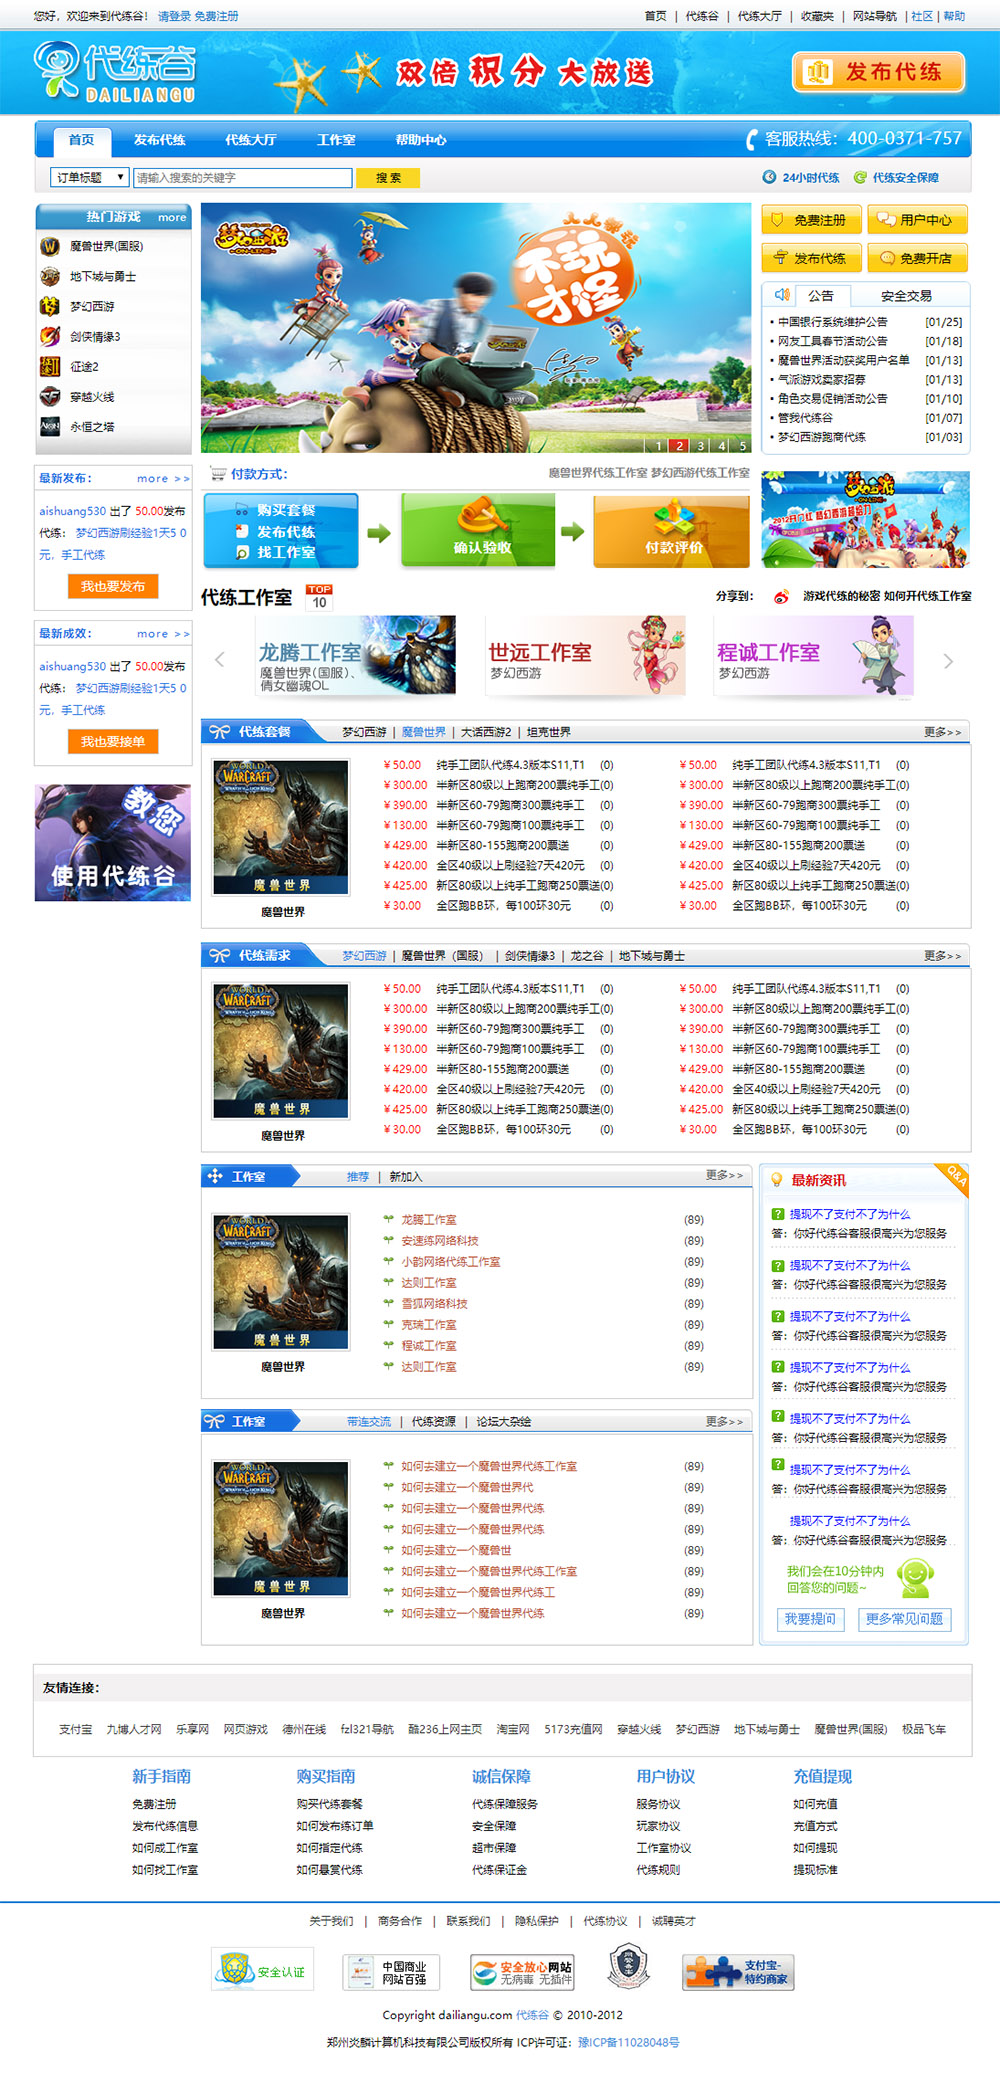Open 发布代练 in the blue navigation bar
The width and height of the screenshot is (1000, 2083).
click(160, 140)
